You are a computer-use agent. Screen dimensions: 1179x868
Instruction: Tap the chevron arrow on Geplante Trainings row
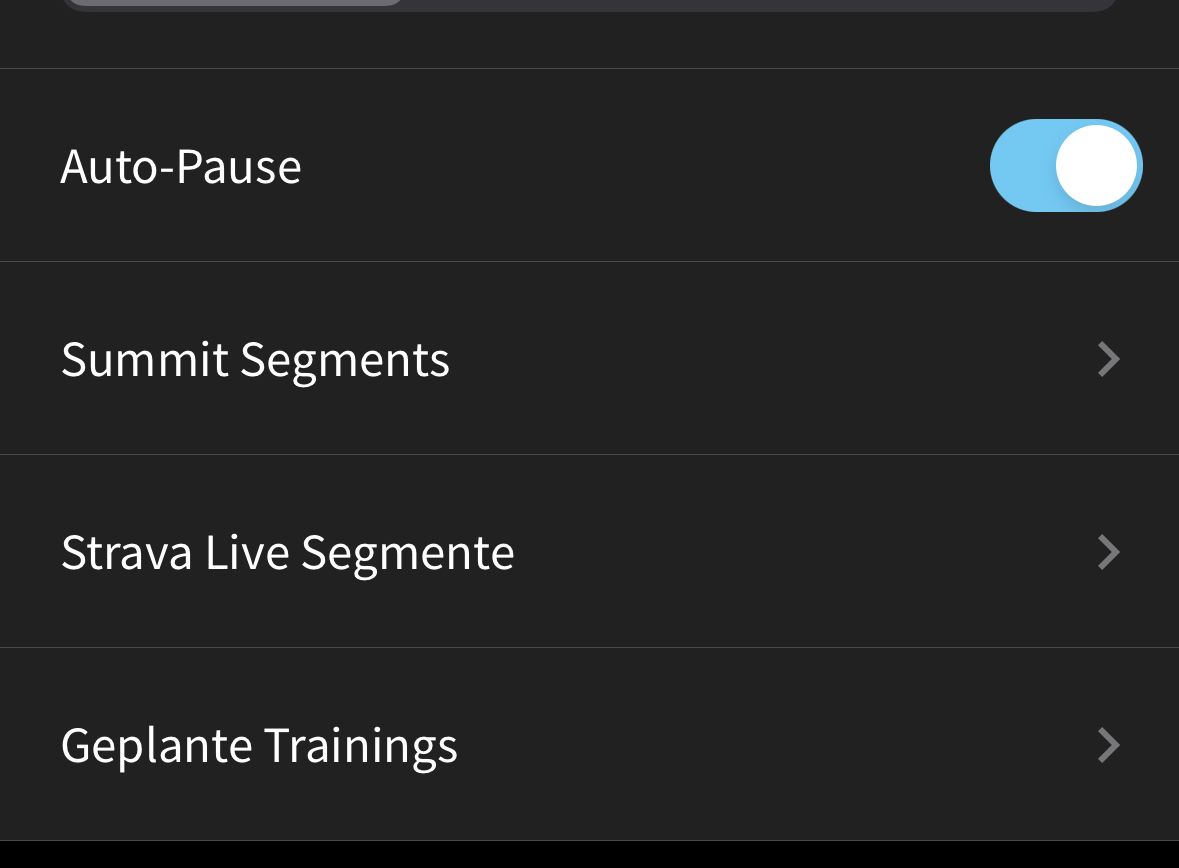(x=1108, y=745)
